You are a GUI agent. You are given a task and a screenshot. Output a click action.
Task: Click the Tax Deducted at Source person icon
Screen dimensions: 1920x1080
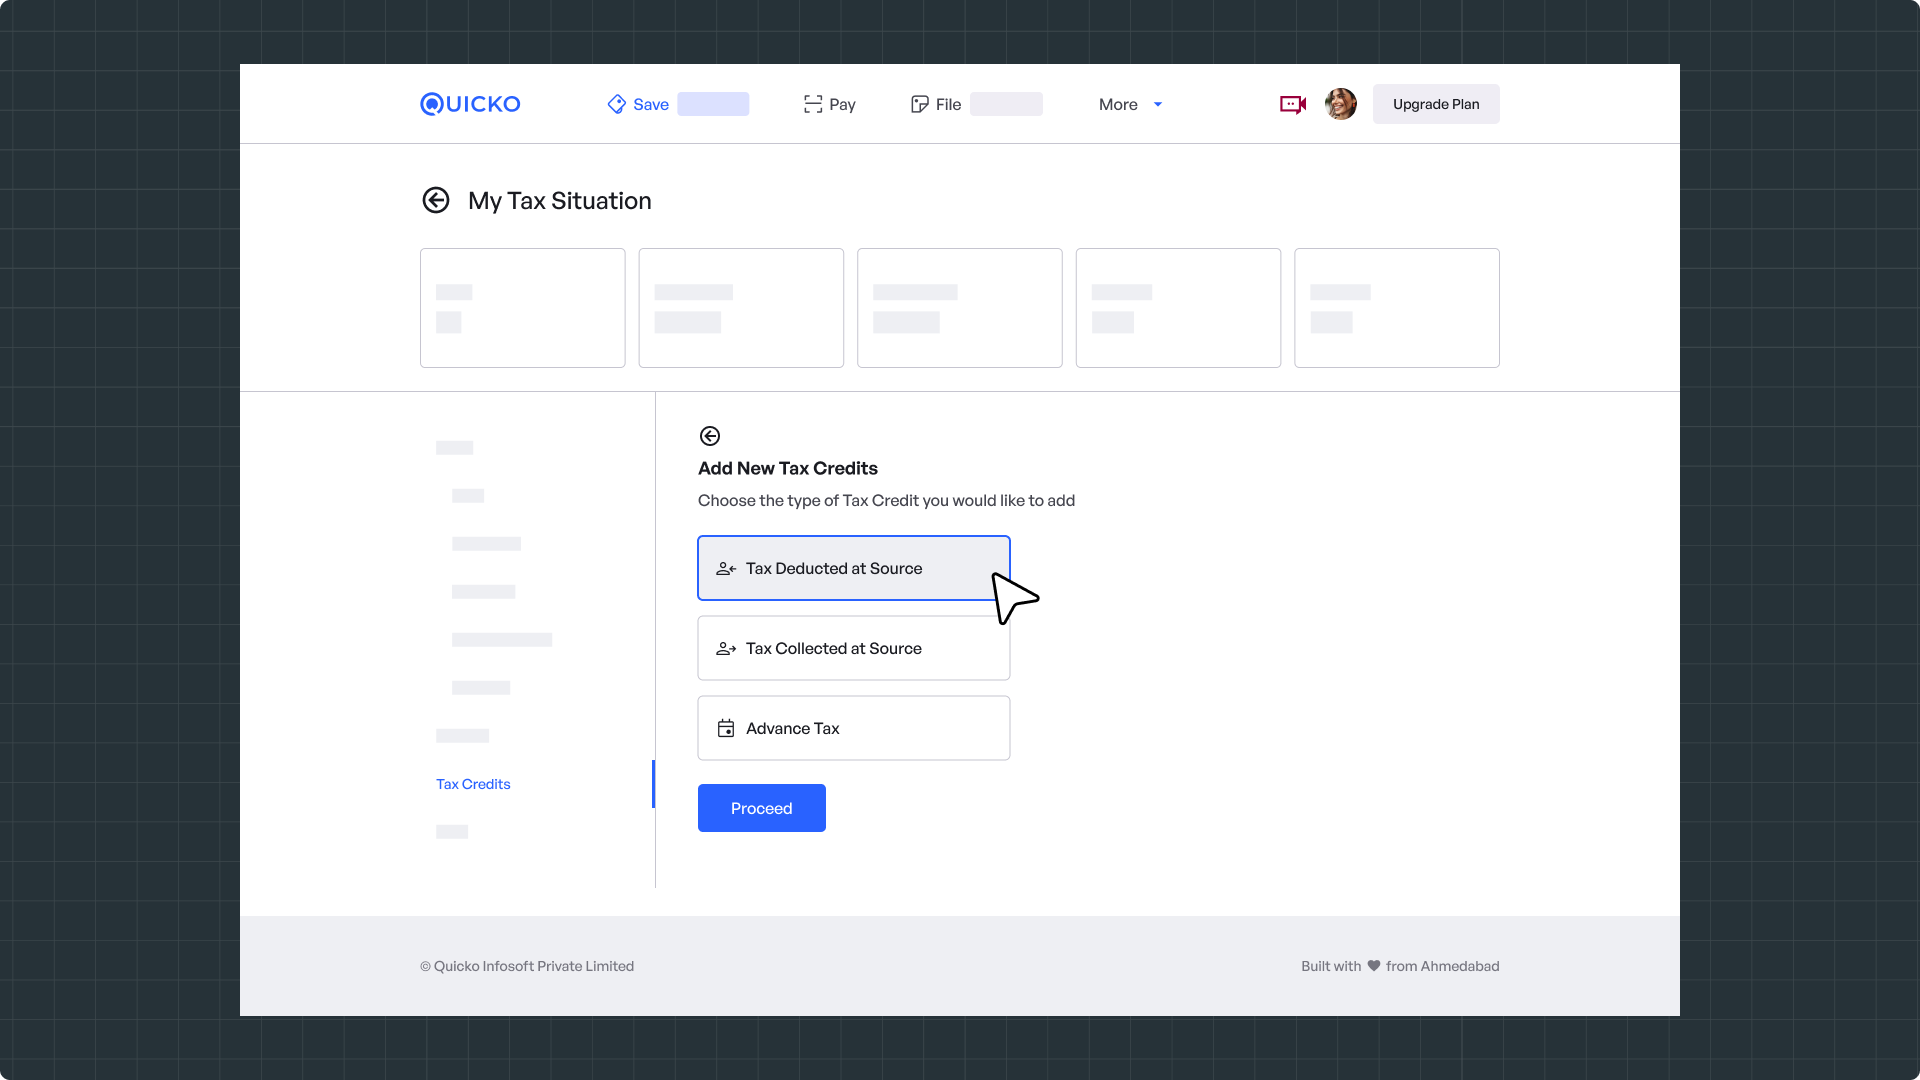(726, 568)
